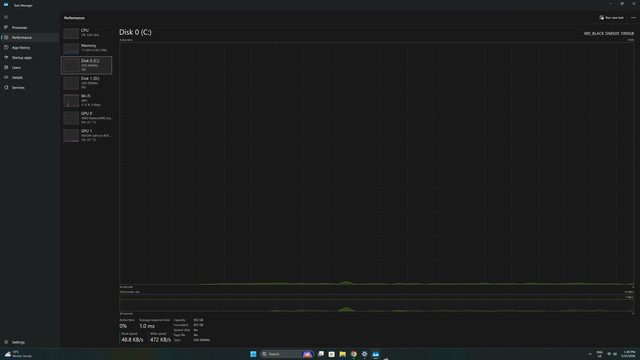Open App history page
The height and width of the screenshot is (360, 640).
coord(30,47)
